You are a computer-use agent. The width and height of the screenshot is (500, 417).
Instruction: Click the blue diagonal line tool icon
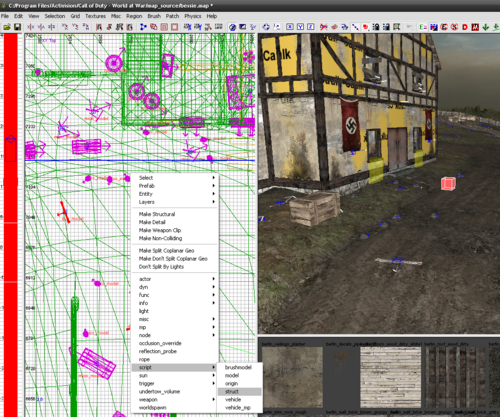pyautogui.click(x=355, y=27)
